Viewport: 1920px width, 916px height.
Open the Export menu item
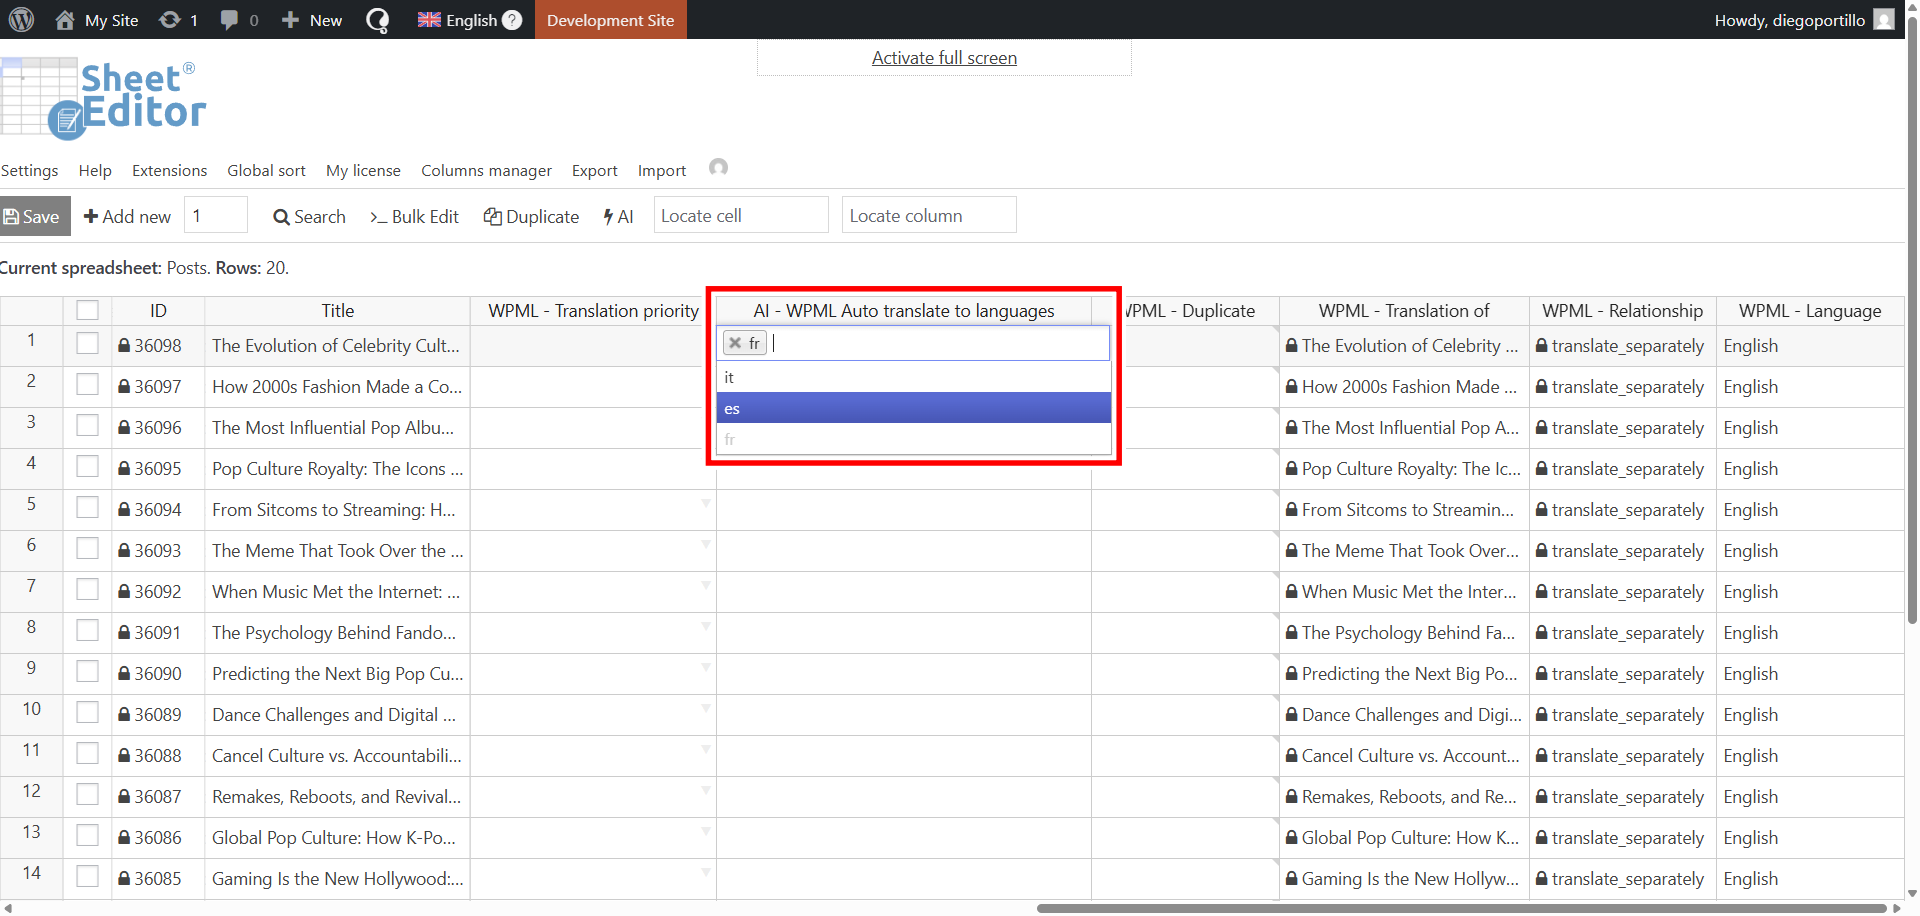tap(594, 171)
